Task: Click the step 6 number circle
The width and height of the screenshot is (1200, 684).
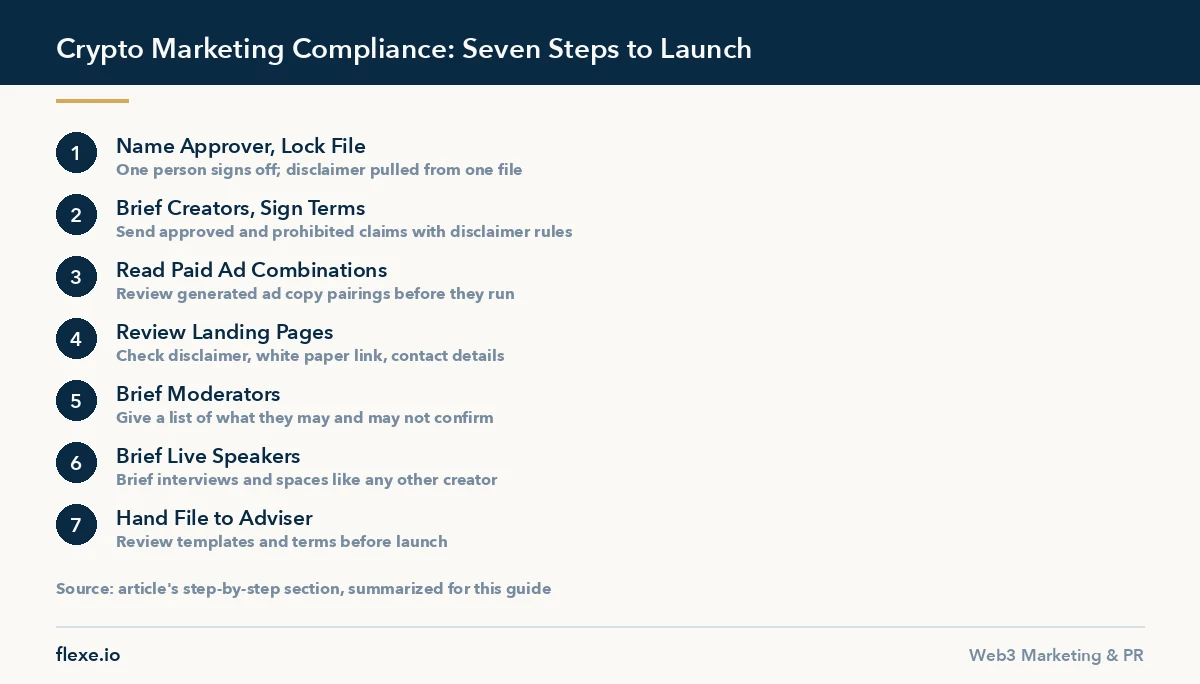Action: [76, 463]
